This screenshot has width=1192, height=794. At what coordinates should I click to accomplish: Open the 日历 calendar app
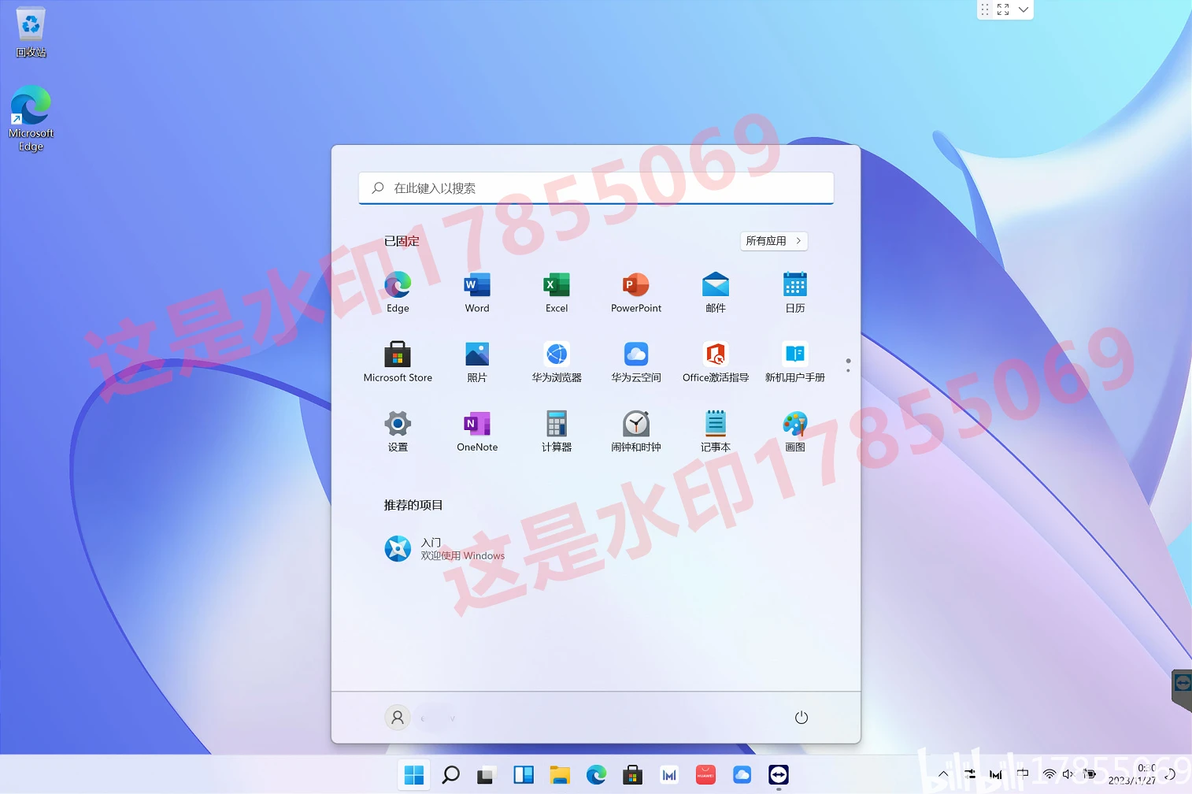point(794,292)
